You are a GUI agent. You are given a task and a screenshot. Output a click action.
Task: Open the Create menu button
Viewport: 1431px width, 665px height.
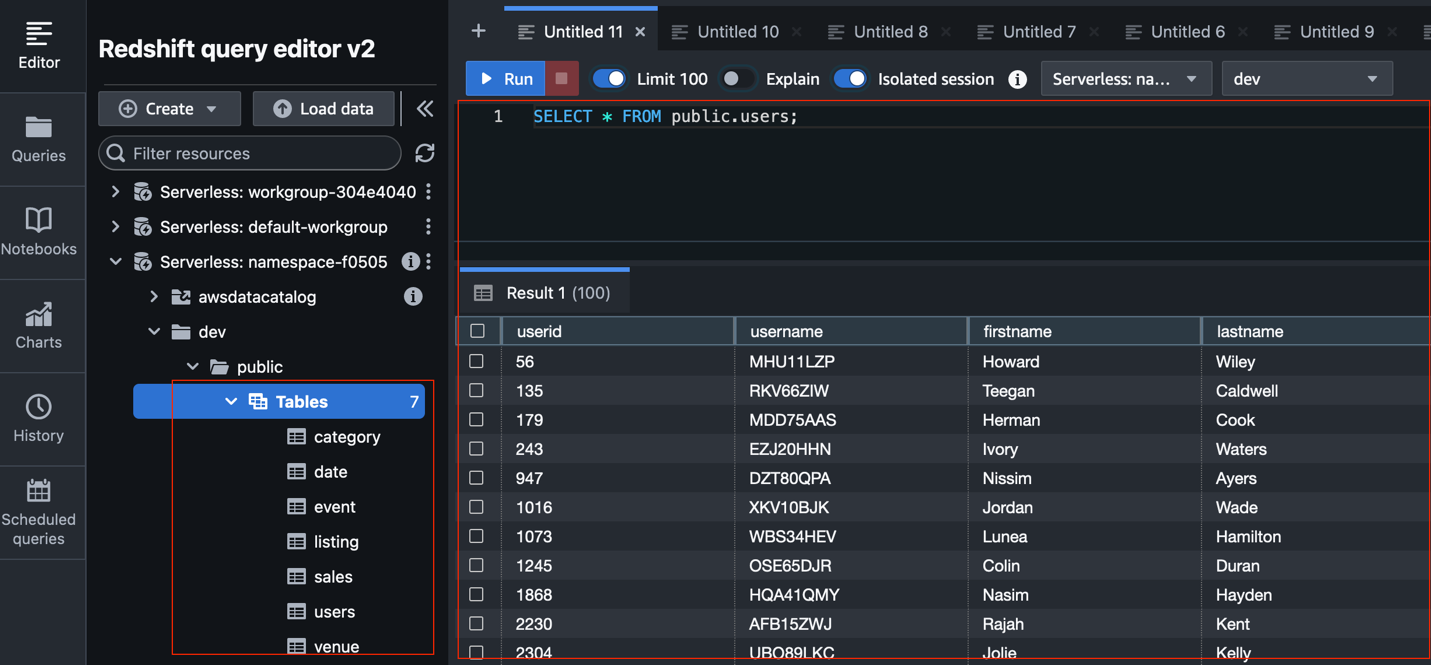click(169, 108)
